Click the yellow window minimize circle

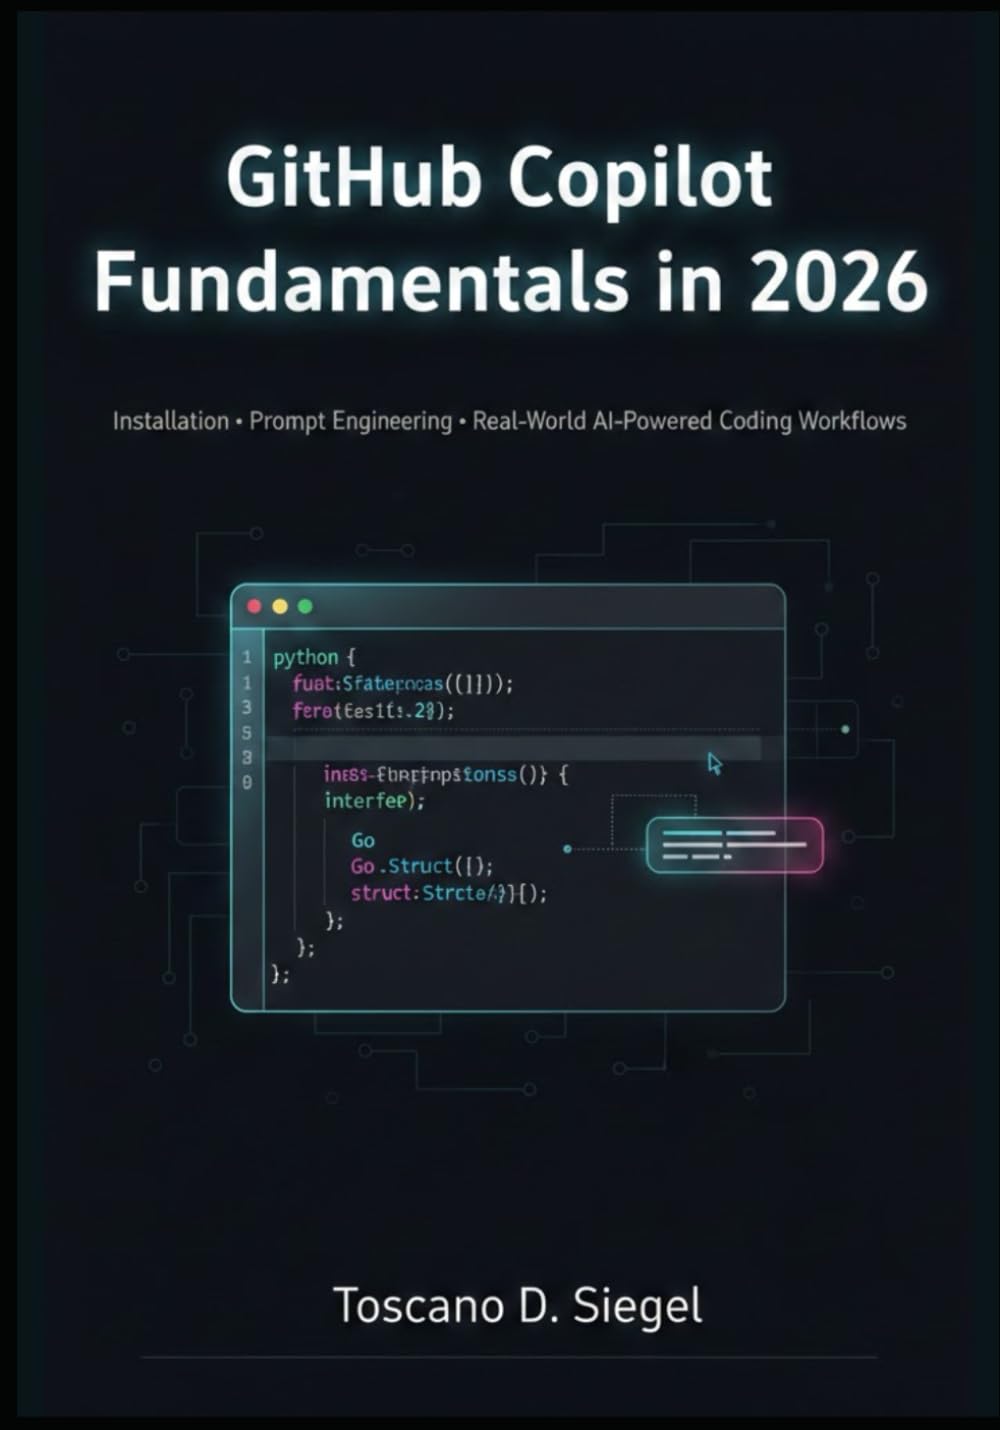[x=278, y=606]
